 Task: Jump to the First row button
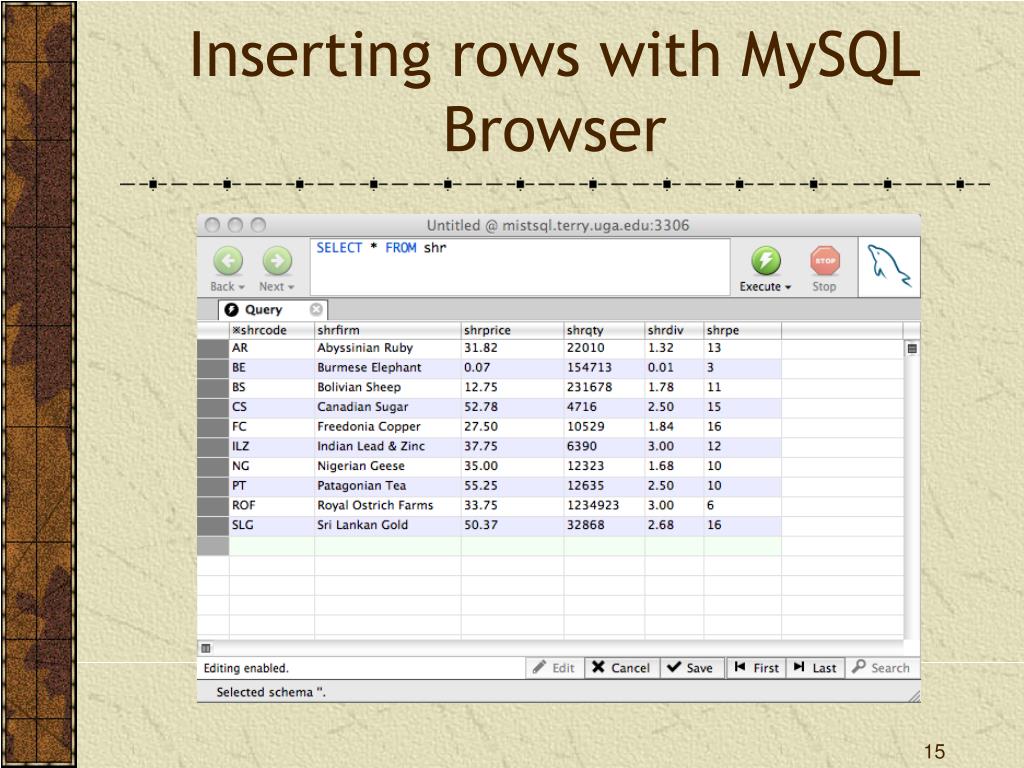[x=757, y=668]
